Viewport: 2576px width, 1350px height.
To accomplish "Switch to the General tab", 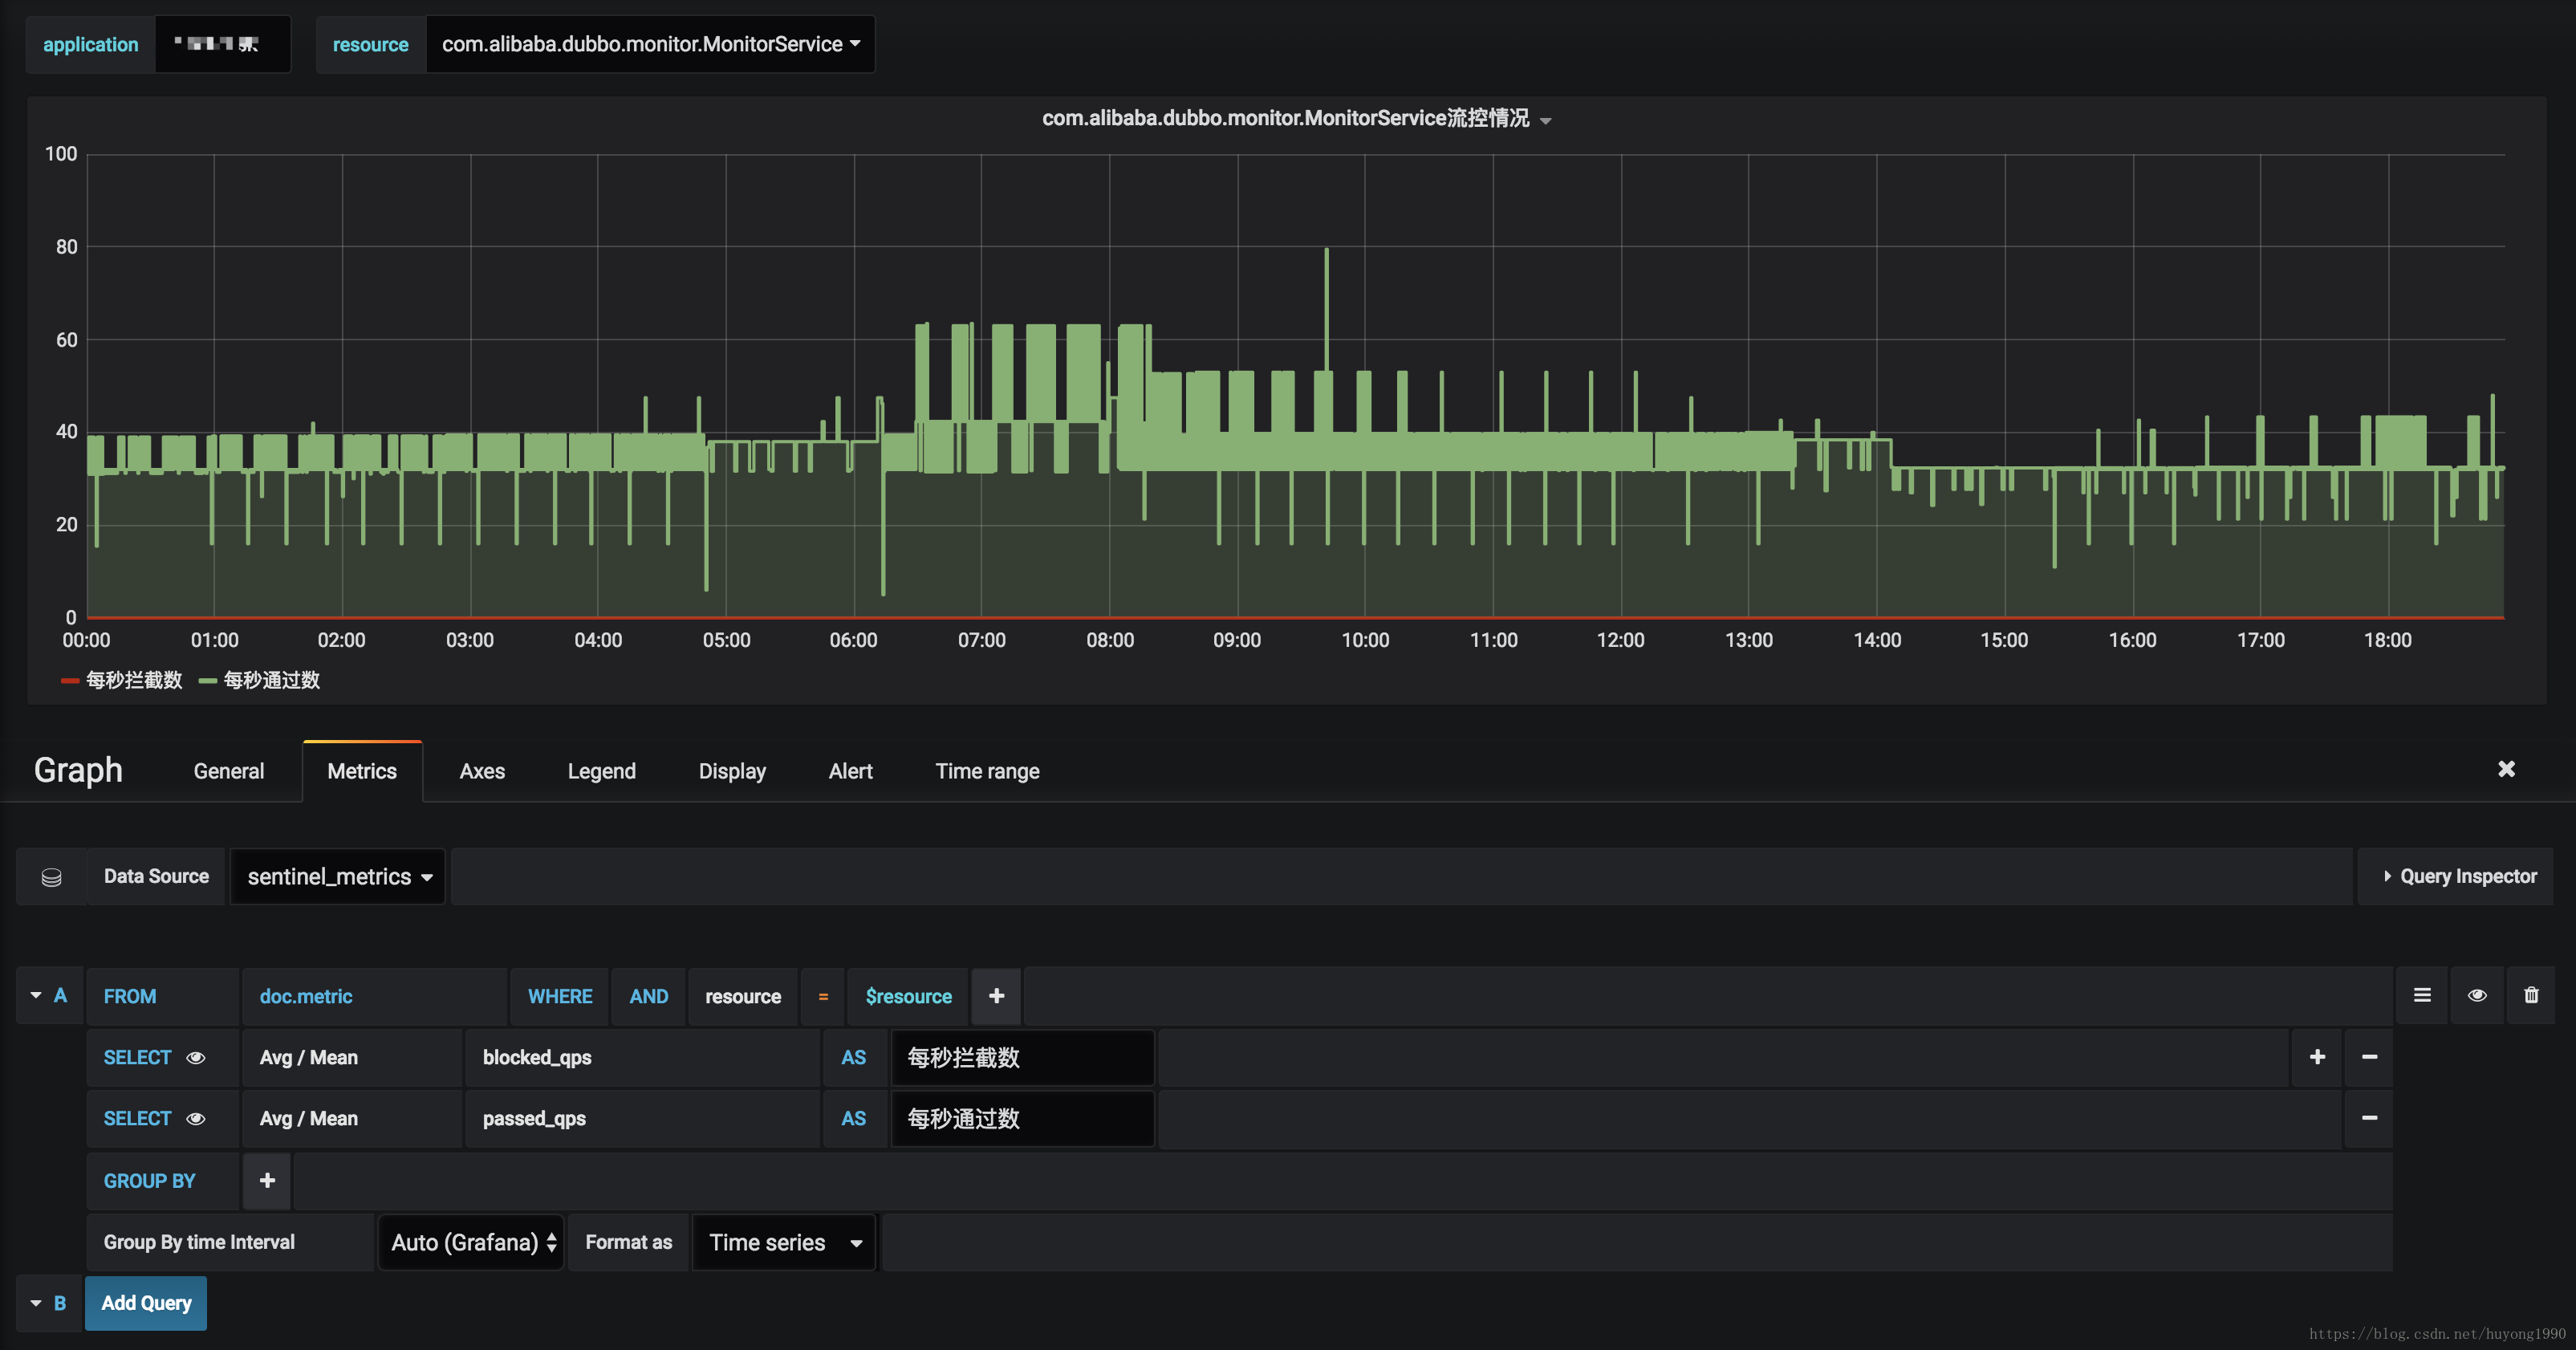I will [229, 771].
